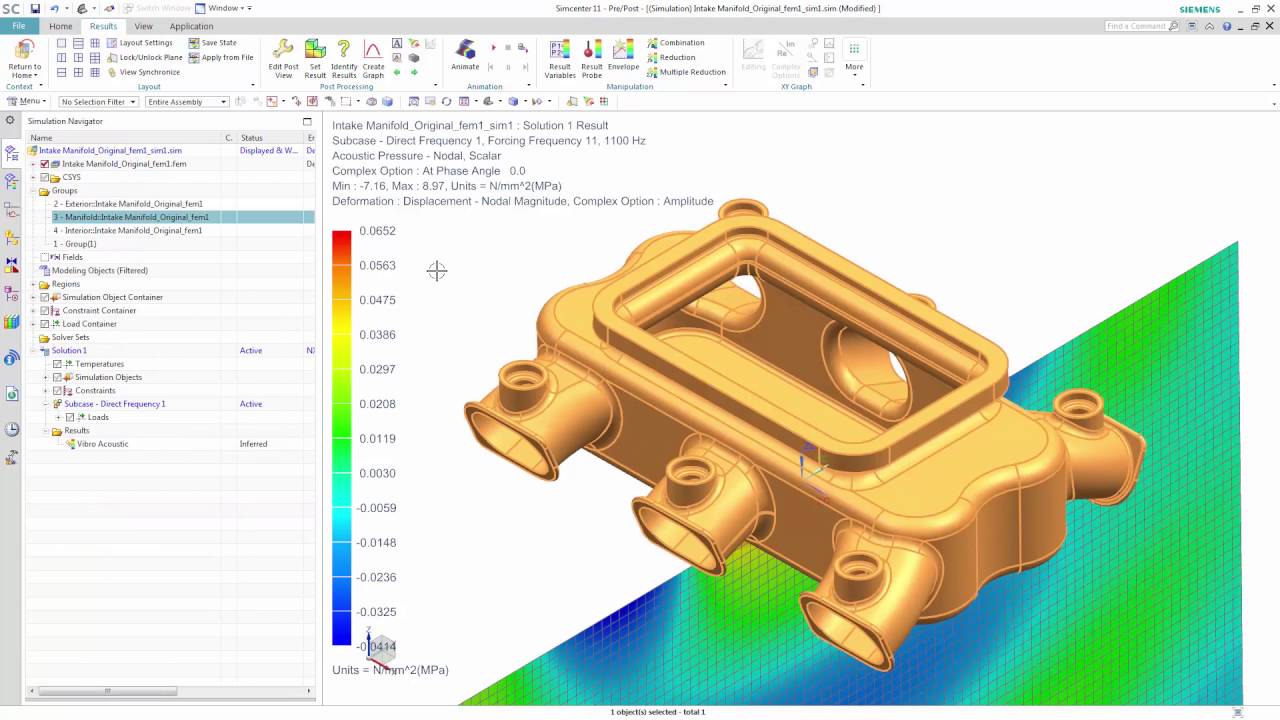Select the Results ribbon tab
Viewport: 1280px width, 720px height.
(103, 26)
